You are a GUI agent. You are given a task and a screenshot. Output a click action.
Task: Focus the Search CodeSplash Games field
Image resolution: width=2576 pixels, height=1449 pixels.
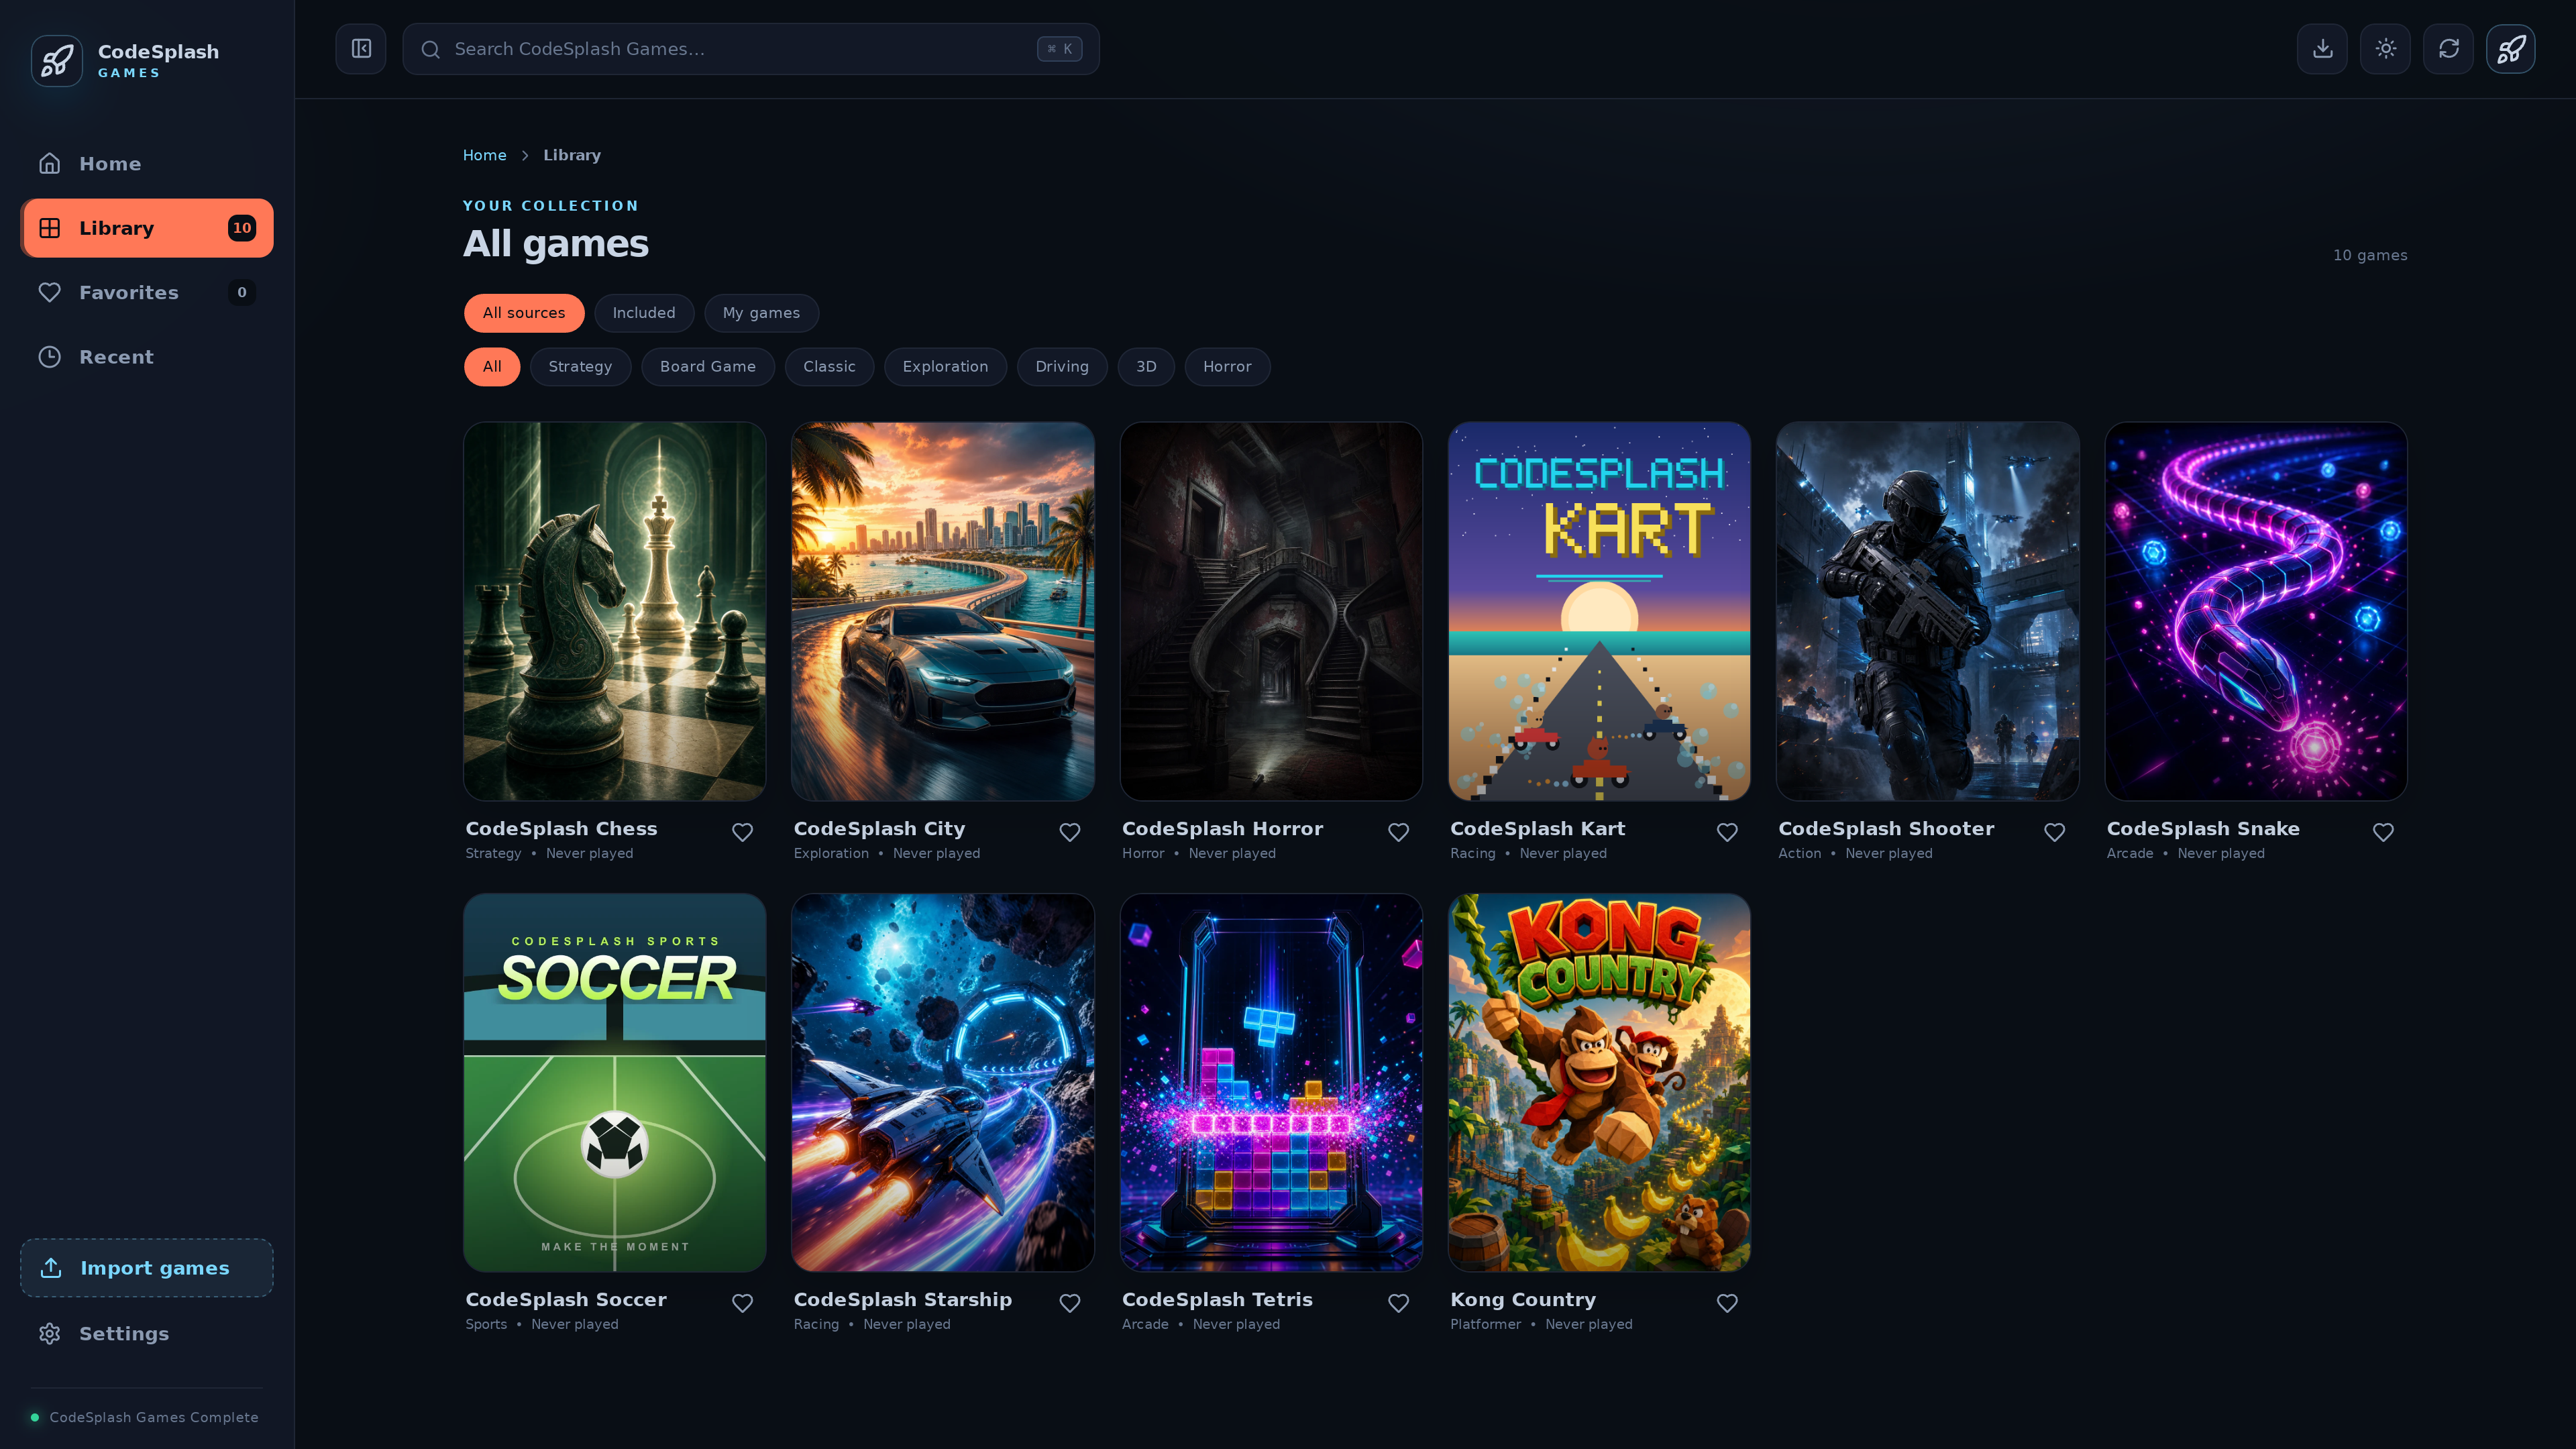[x=751, y=49]
